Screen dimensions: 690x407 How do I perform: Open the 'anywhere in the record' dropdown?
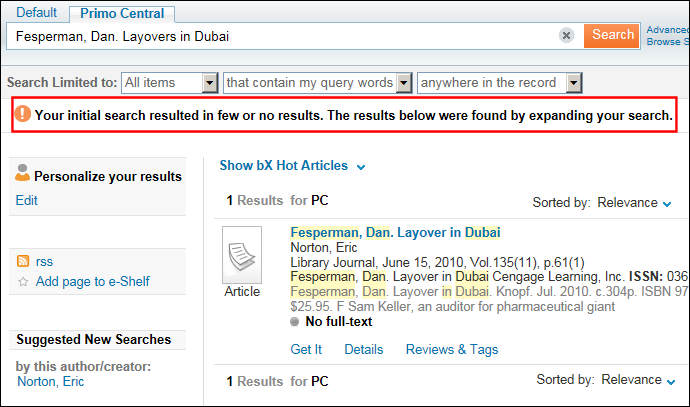(500, 83)
